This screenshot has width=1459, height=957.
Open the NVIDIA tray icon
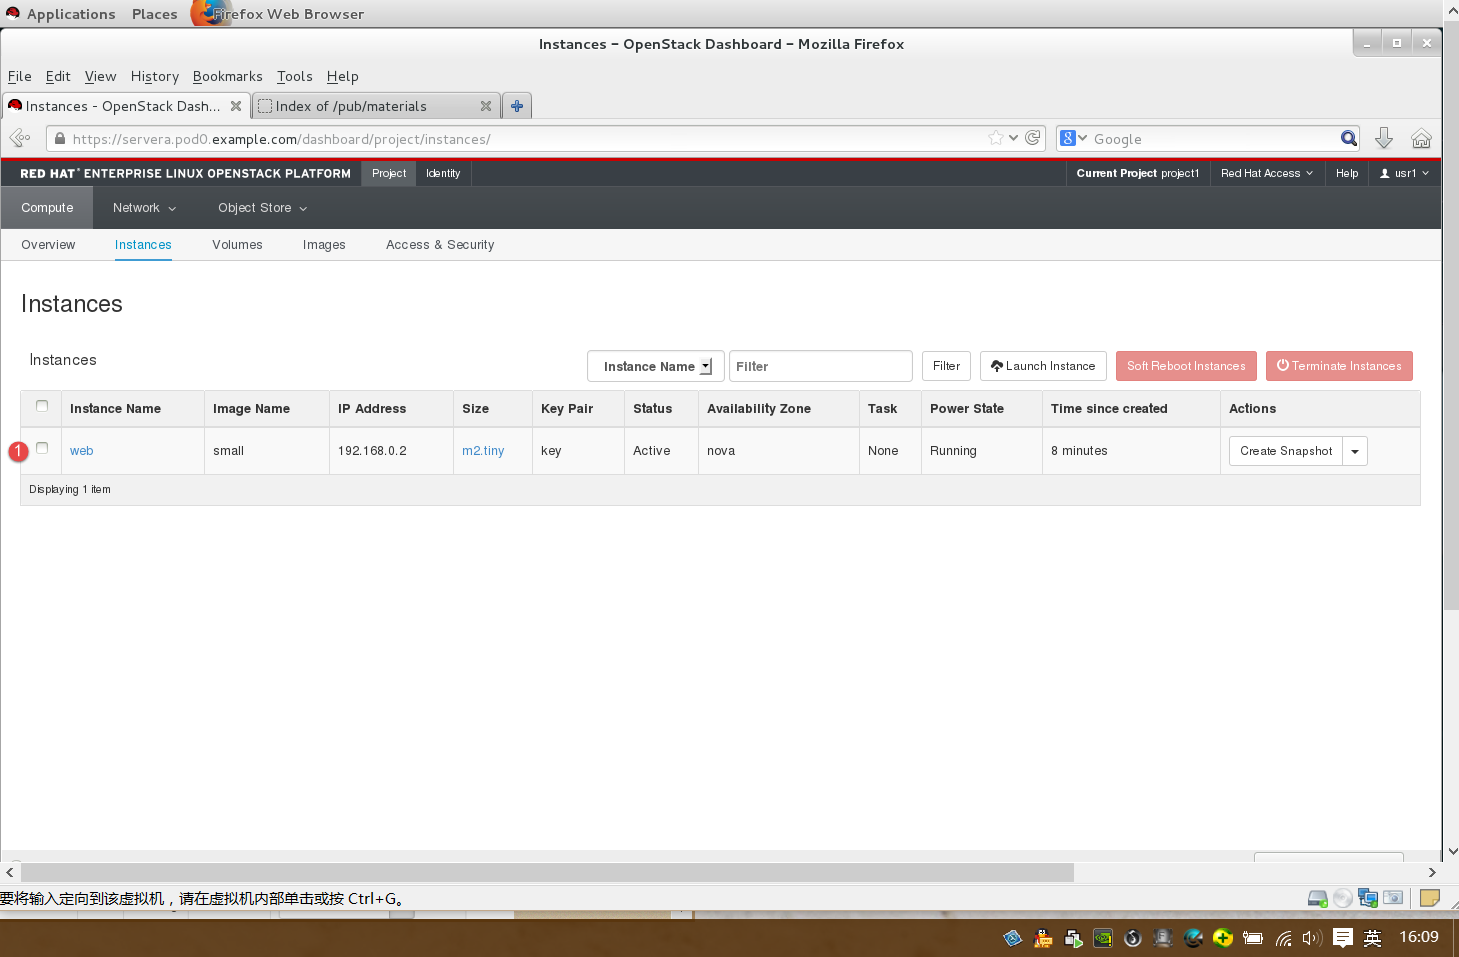pos(1103,938)
